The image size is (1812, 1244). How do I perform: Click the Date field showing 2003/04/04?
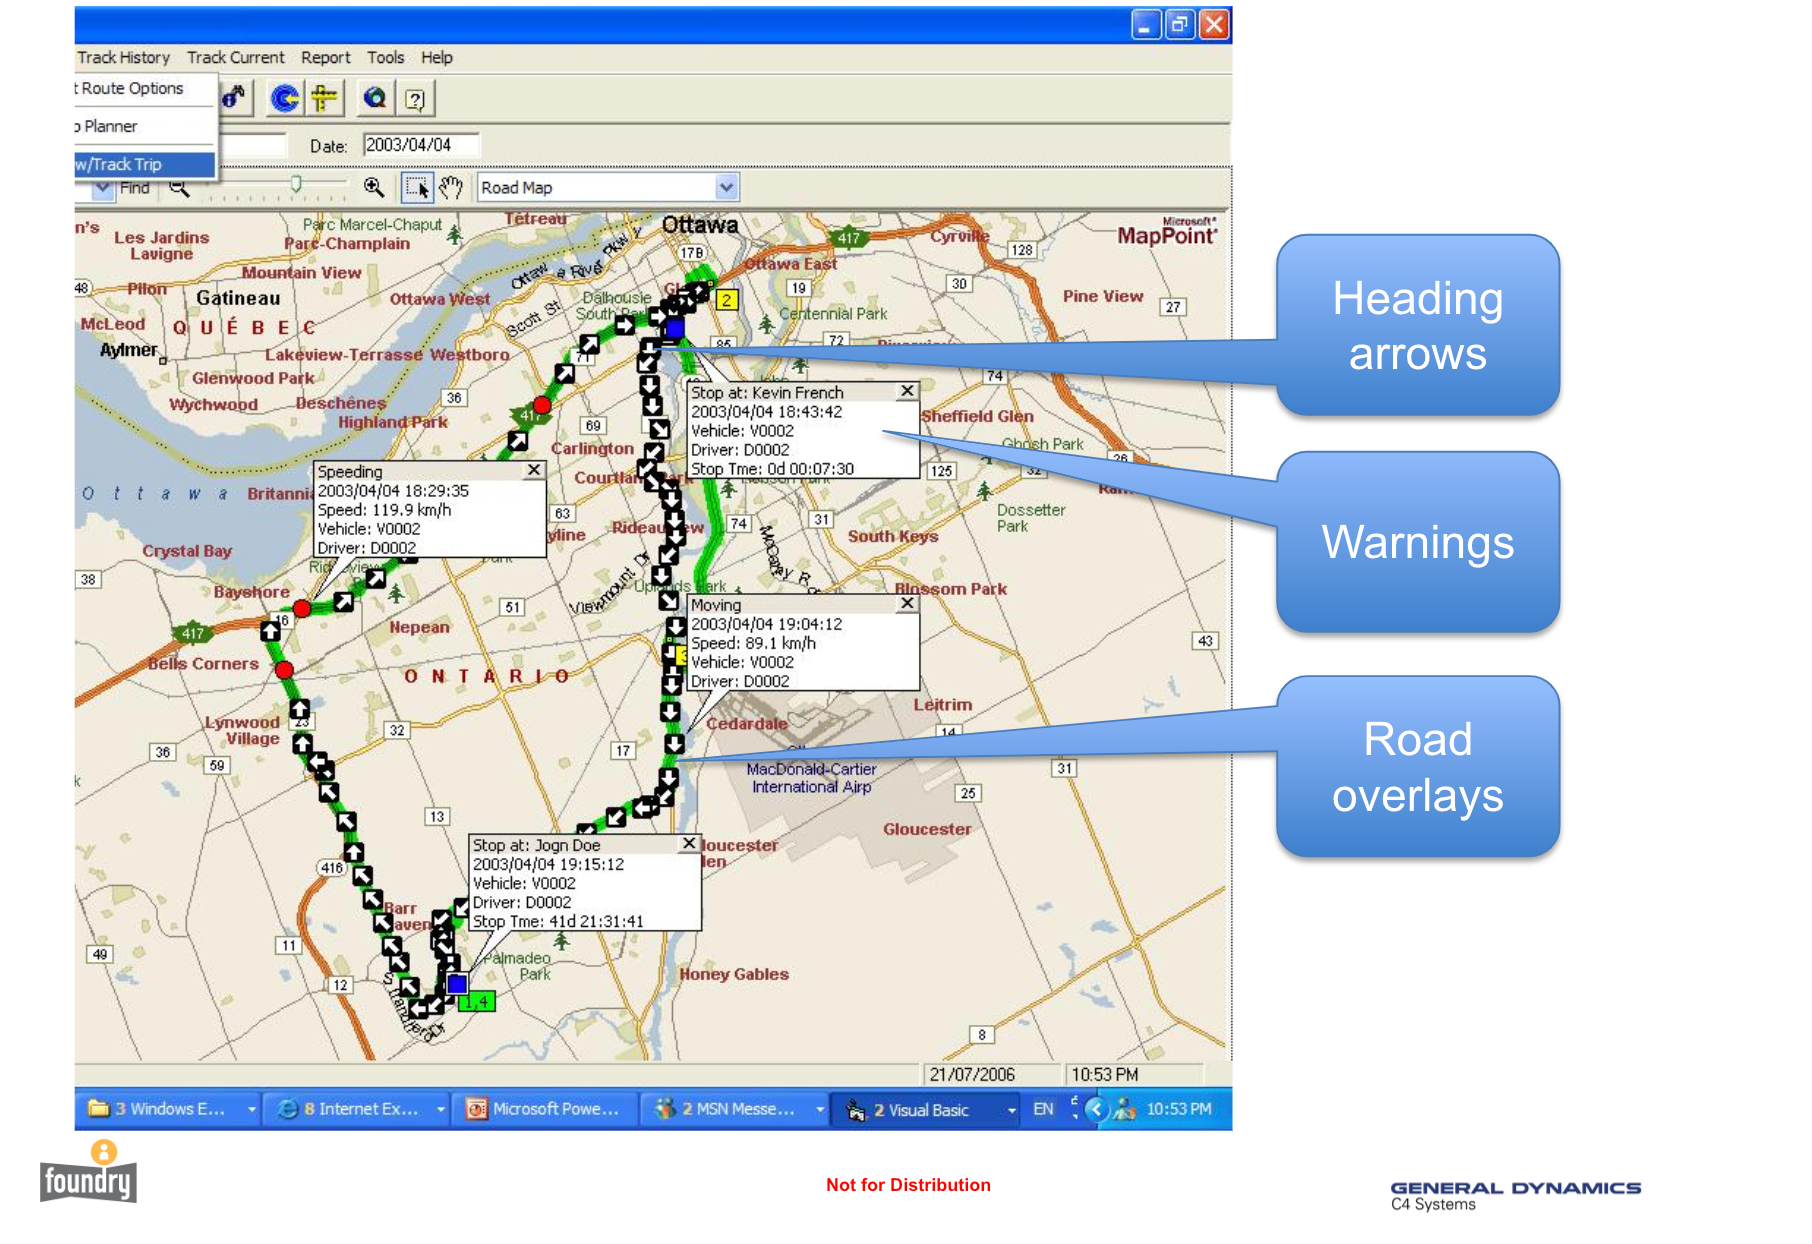click(x=421, y=145)
